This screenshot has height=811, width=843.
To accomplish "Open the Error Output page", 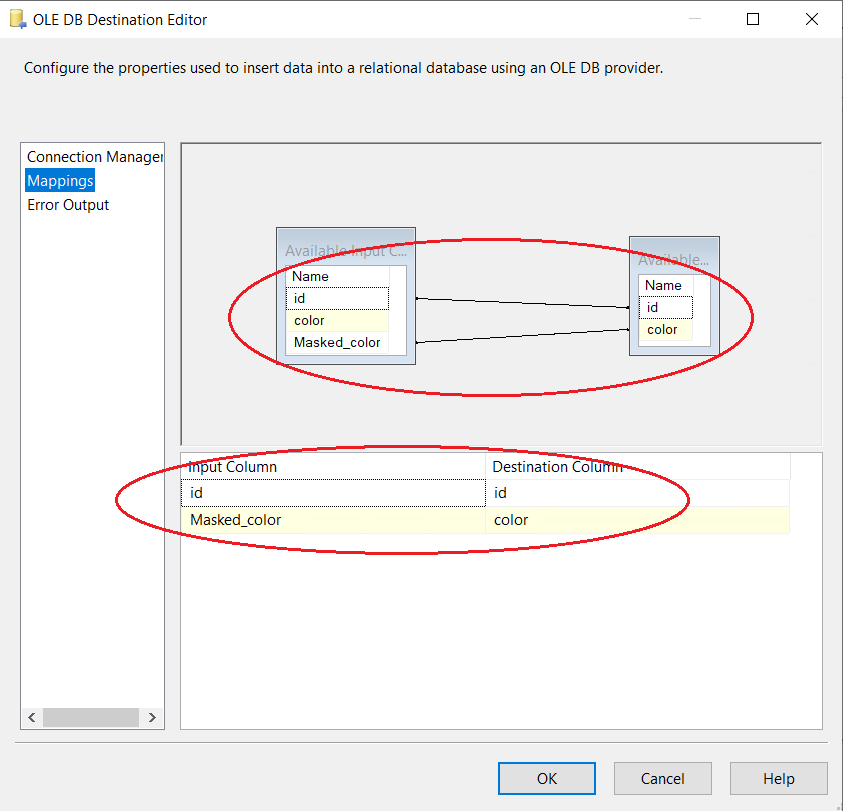I will pos(68,205).
